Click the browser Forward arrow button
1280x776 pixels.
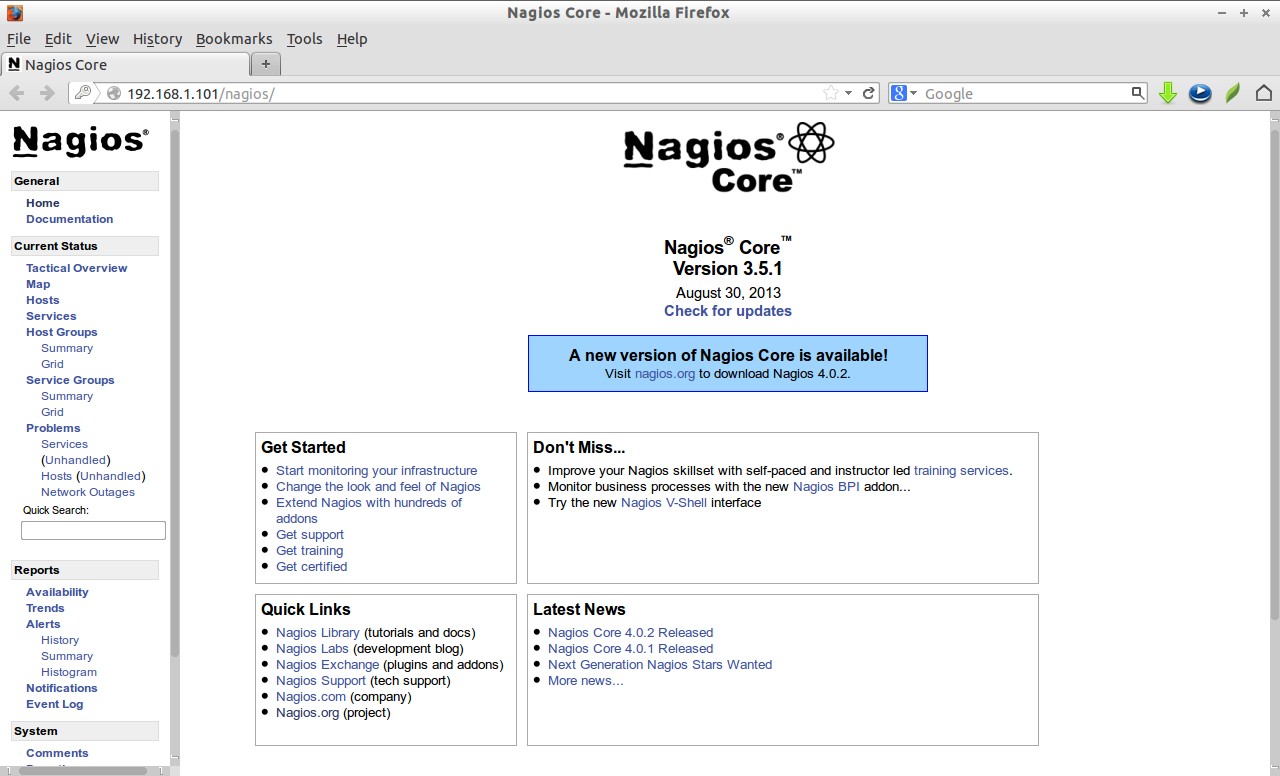[46, 93]
